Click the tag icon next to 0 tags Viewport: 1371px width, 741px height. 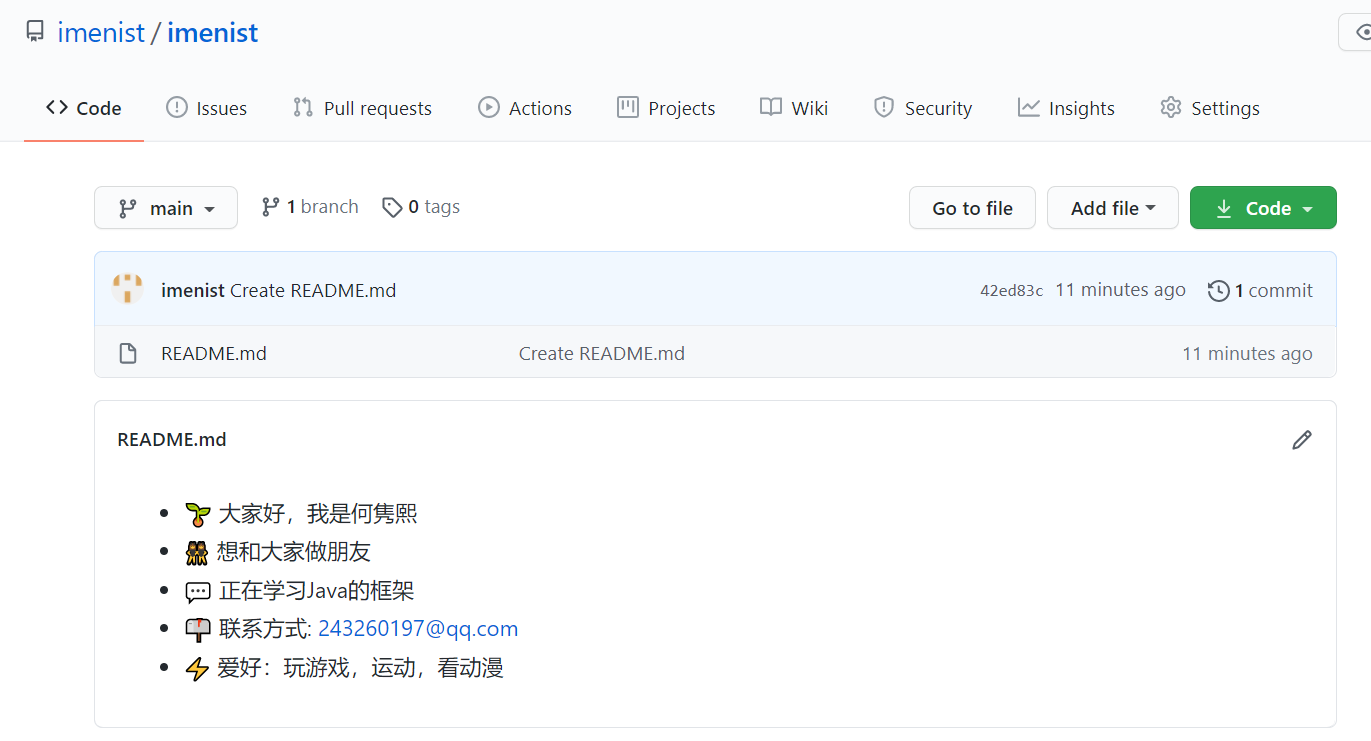[x=392, y=207]
